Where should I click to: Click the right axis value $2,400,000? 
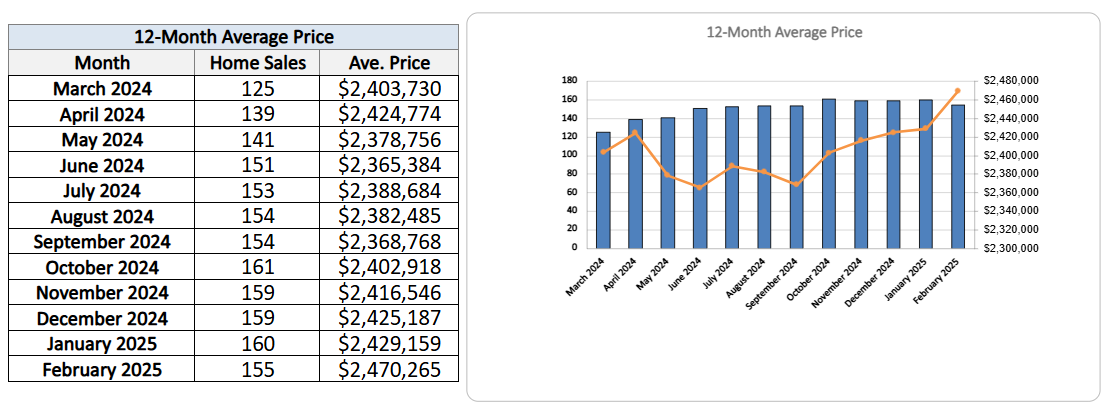click(1011, 155)
